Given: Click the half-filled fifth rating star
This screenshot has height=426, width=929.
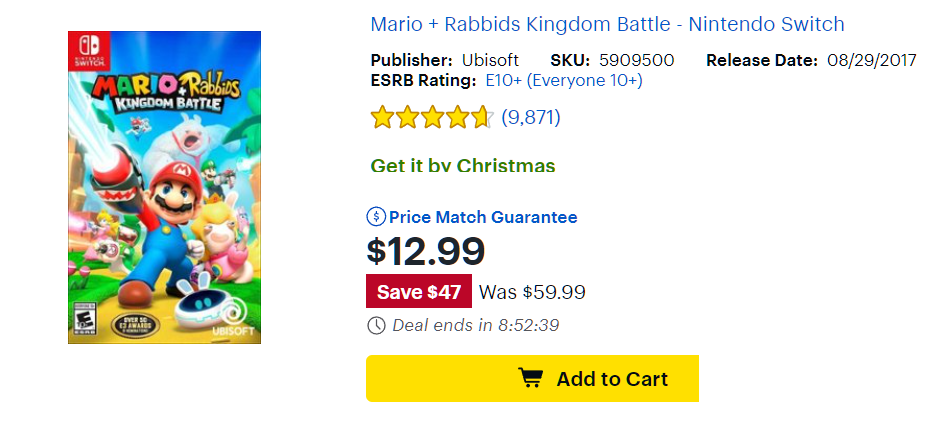Looking at the screenshot, I should [482, 117].
